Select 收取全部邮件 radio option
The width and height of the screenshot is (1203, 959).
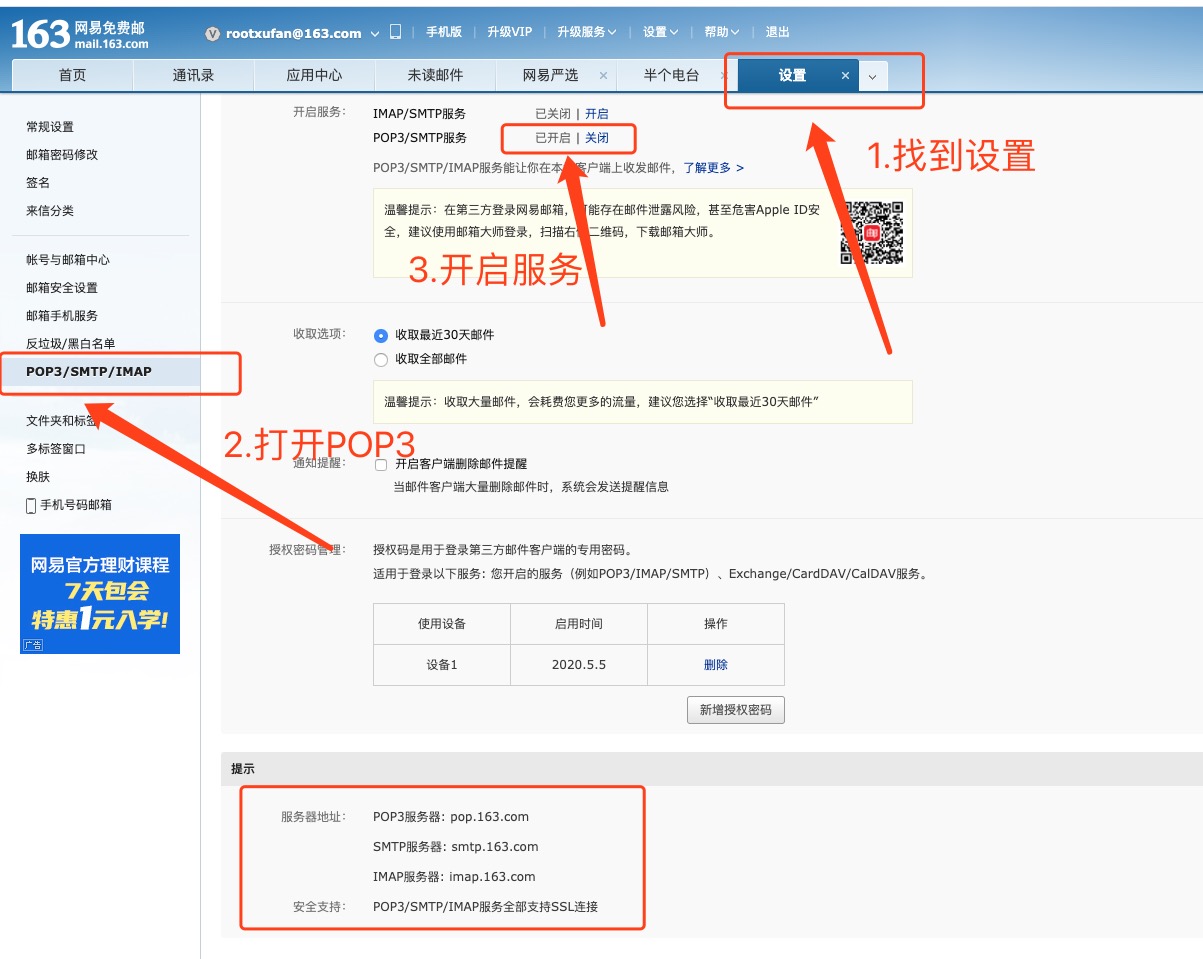380,359
